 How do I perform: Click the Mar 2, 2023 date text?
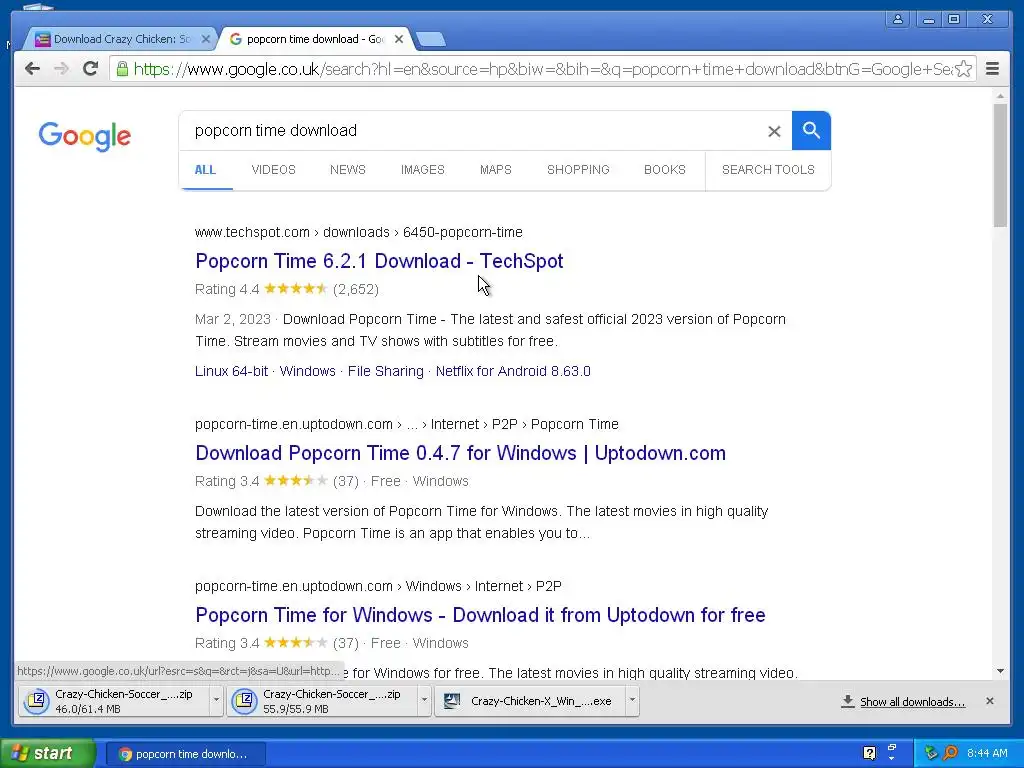click(x=232, y=319)
